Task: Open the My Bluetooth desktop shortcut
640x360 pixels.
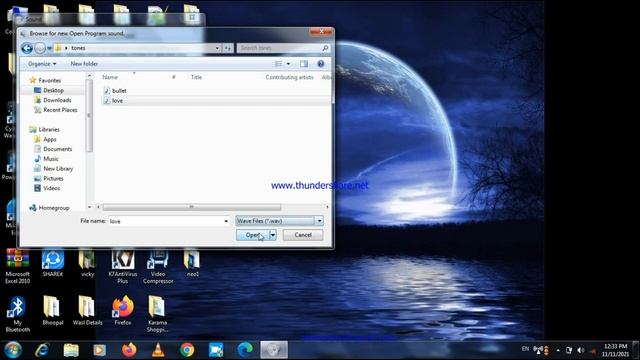Action: (18, 314)
